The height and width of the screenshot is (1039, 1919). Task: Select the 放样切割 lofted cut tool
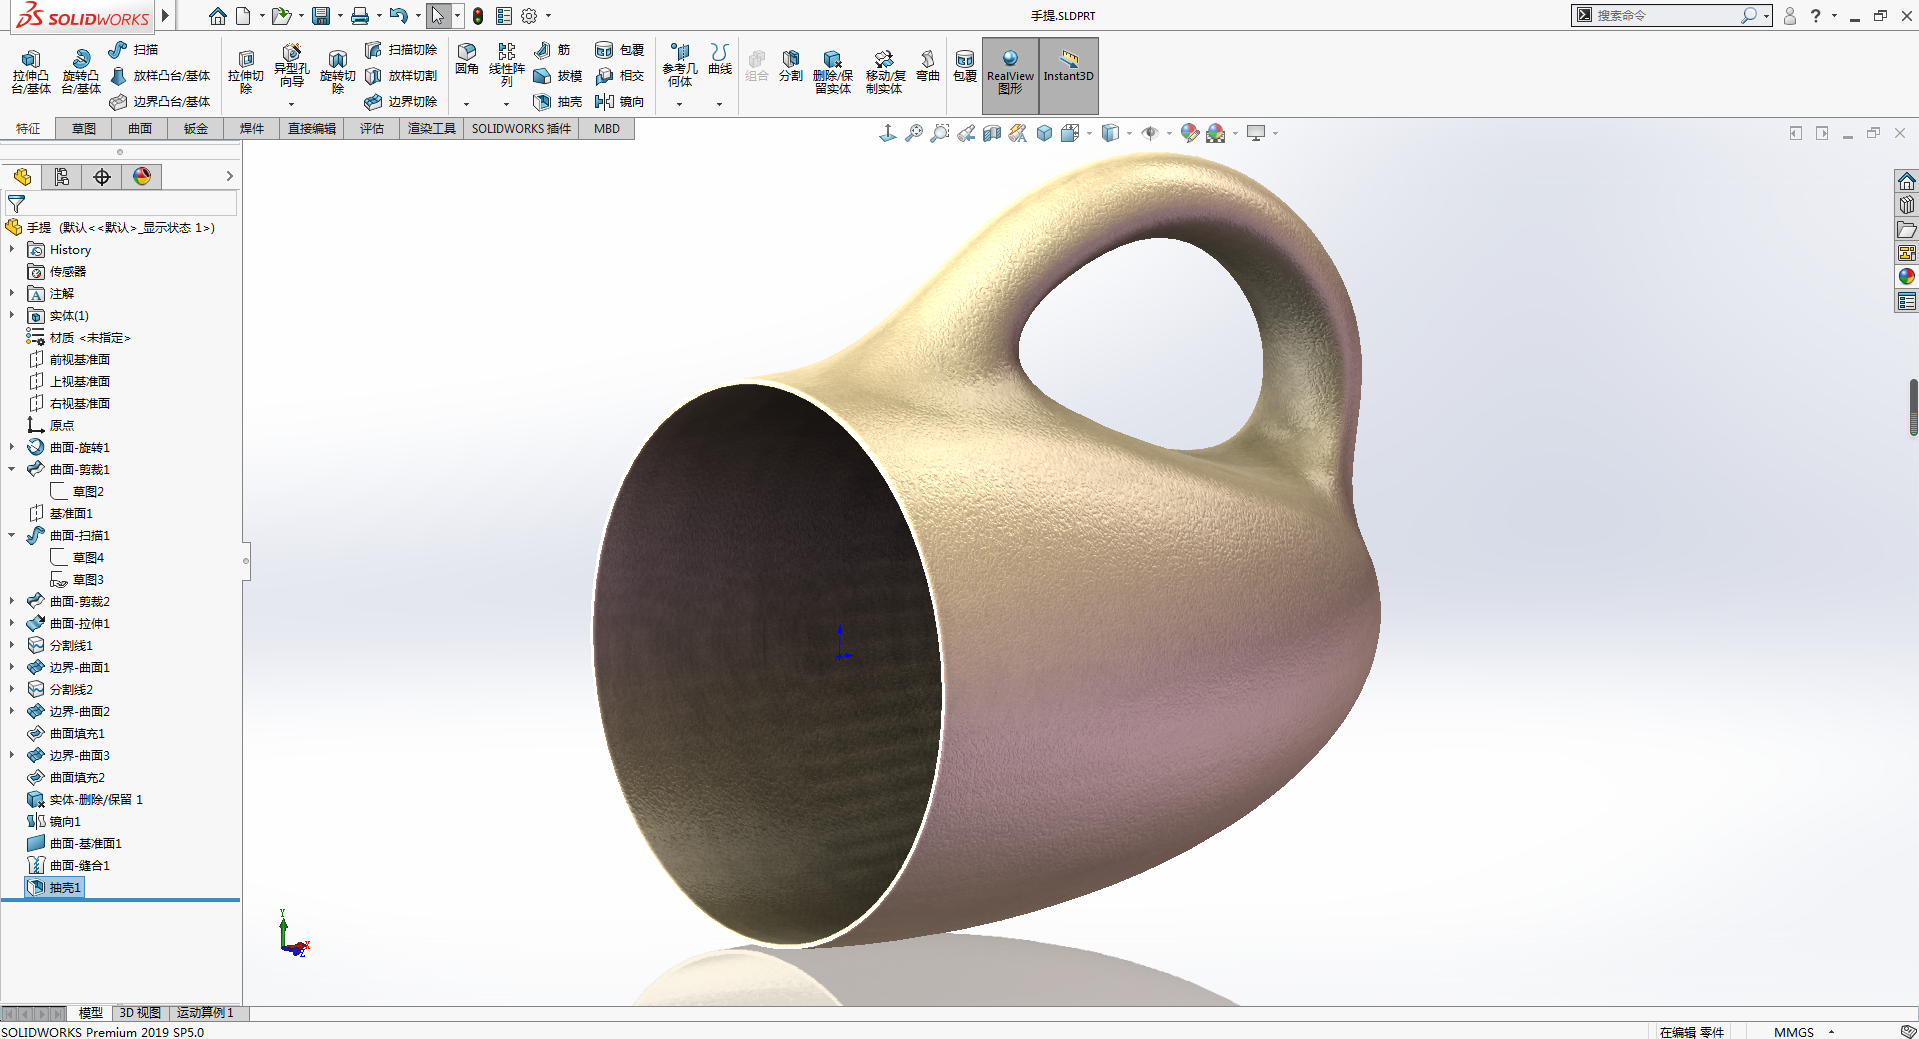[x=401, y=76]
